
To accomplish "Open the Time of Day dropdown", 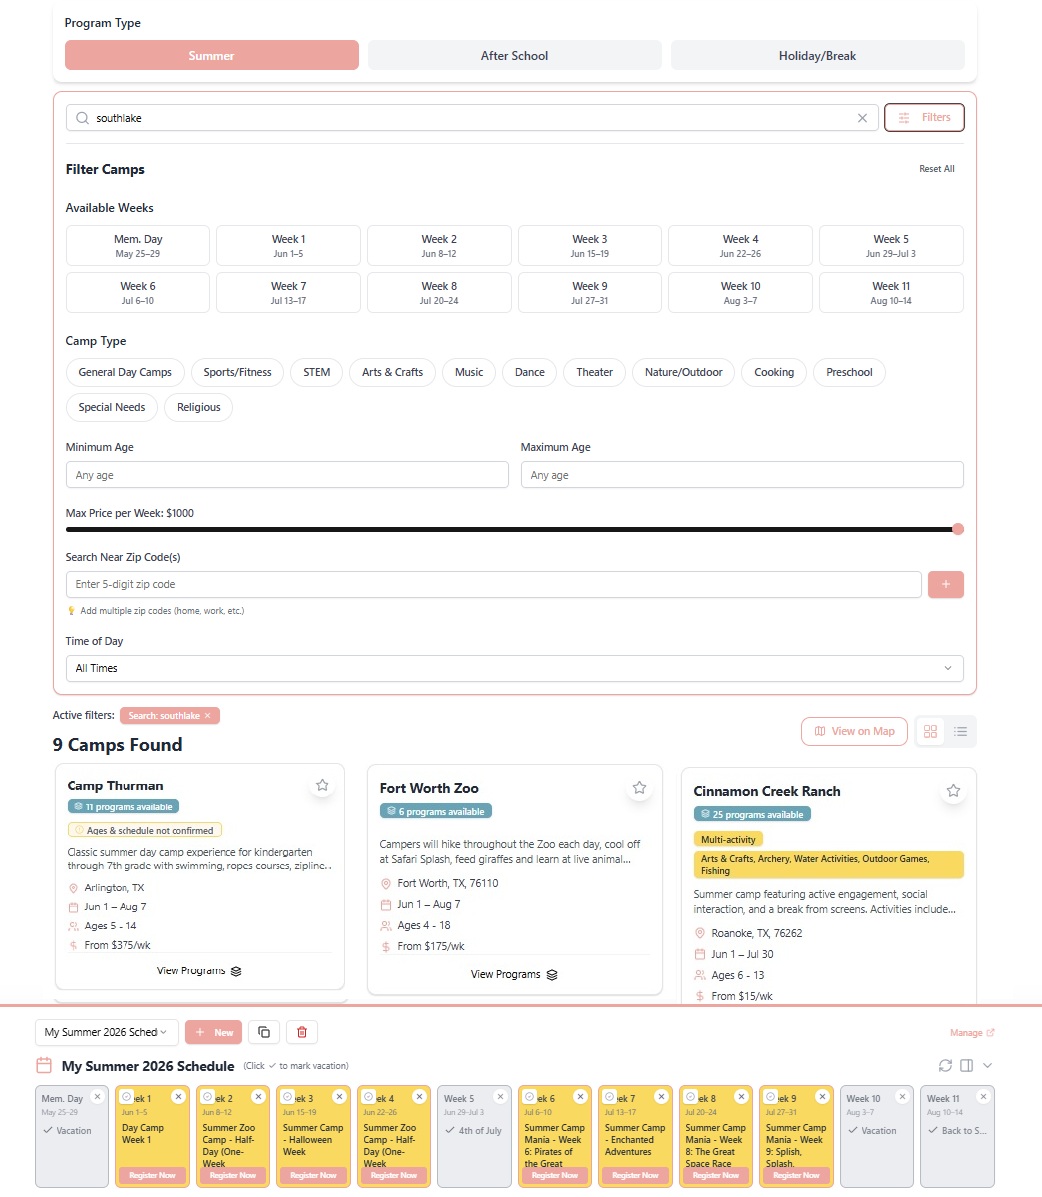I will pos(515,668).
